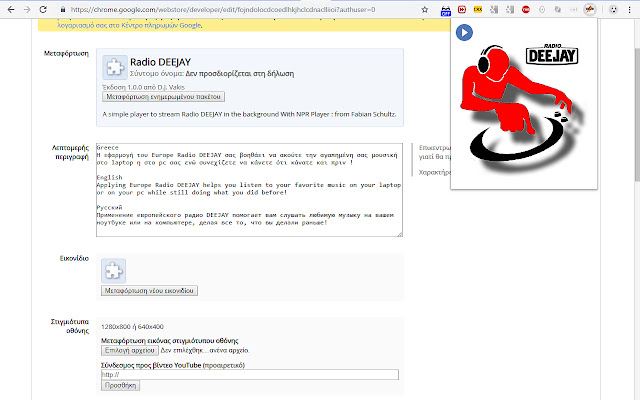Click the red fast-forward extension icon
This screenshot has height=400, width=640.
pos(462,9)
